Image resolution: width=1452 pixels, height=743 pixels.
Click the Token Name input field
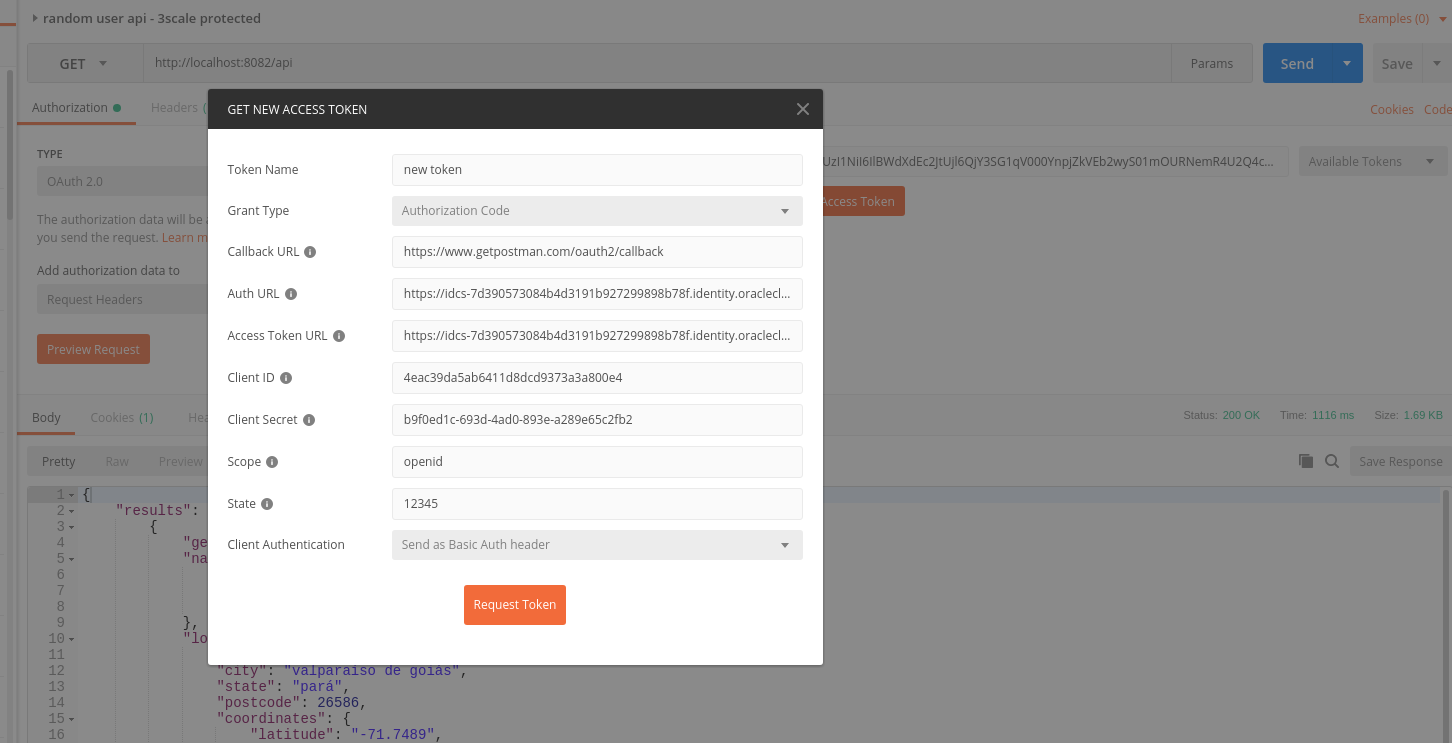[x=597, y=170]
